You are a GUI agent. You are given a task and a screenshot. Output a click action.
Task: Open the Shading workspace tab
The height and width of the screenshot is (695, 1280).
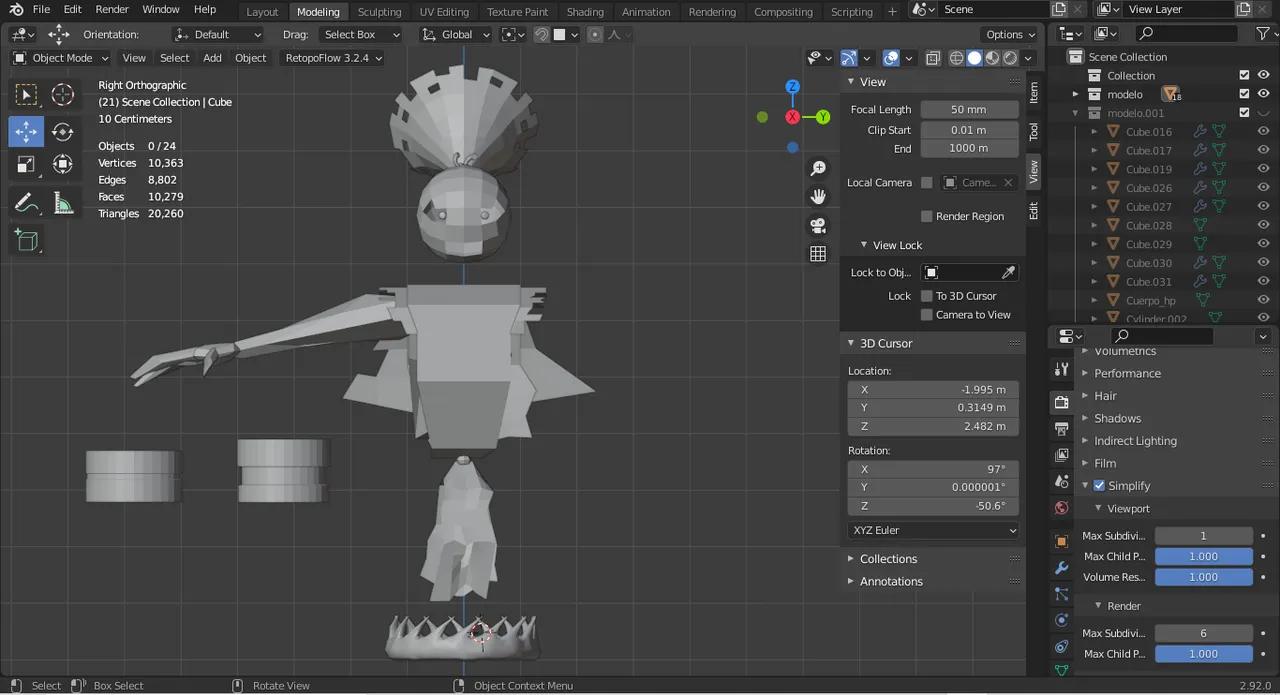point(585,12)
